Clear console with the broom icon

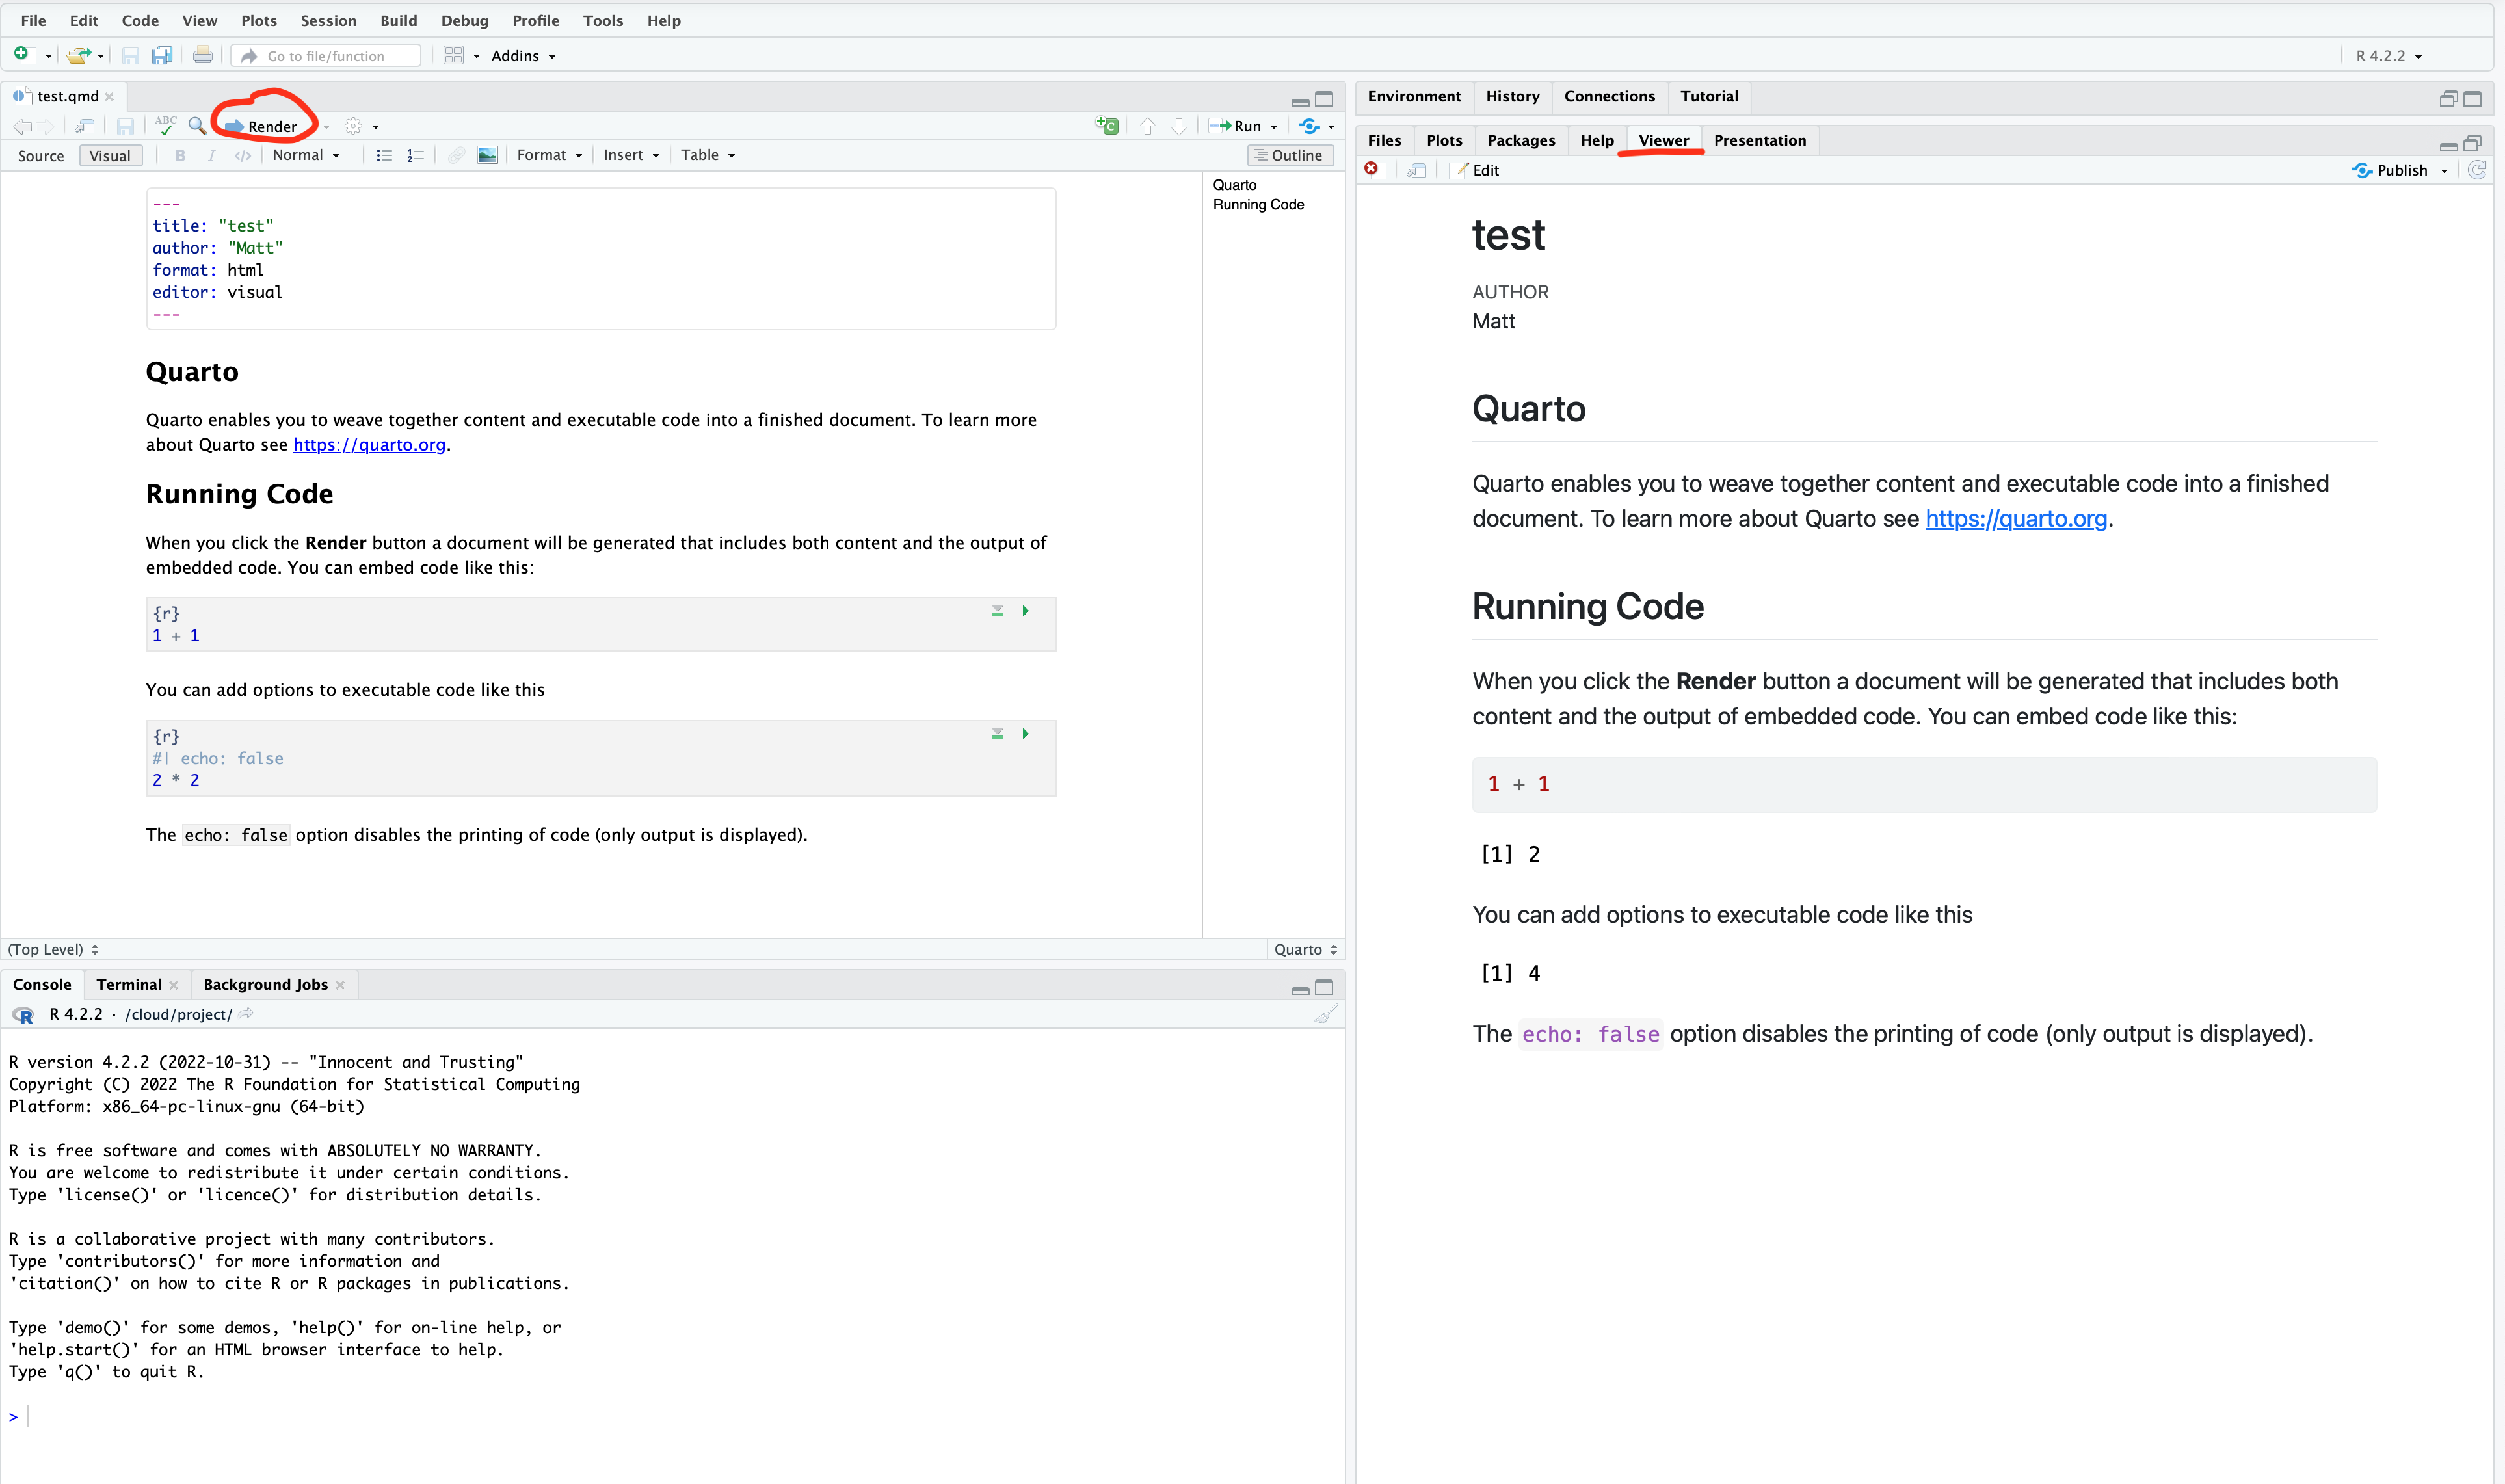pos(1325,1014)
